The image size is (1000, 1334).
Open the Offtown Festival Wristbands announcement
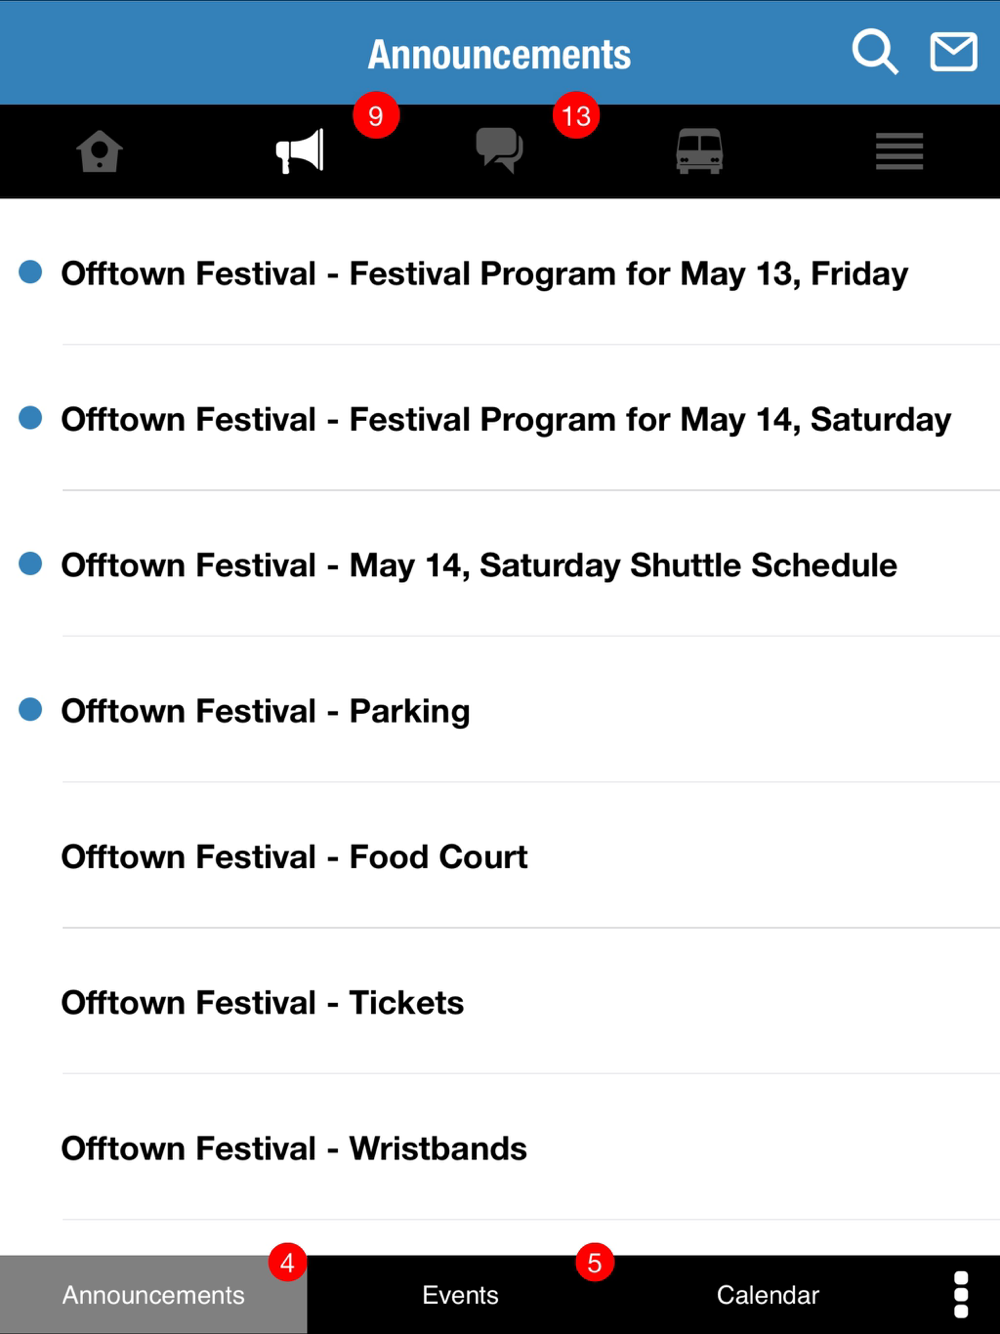pos(294,1149)
